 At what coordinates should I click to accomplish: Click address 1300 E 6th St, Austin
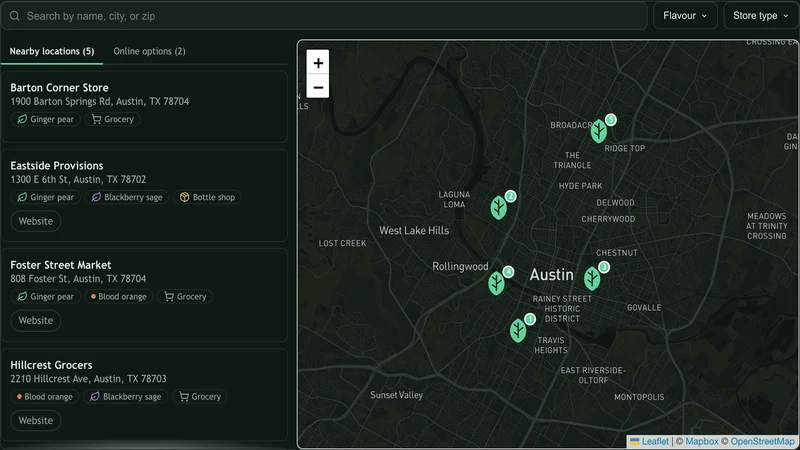tap(78, 180)
